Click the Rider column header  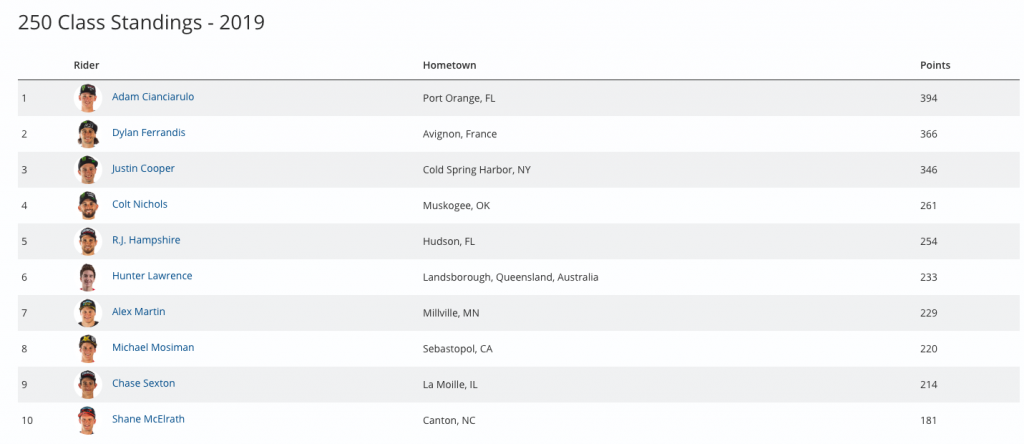[87, 65]
